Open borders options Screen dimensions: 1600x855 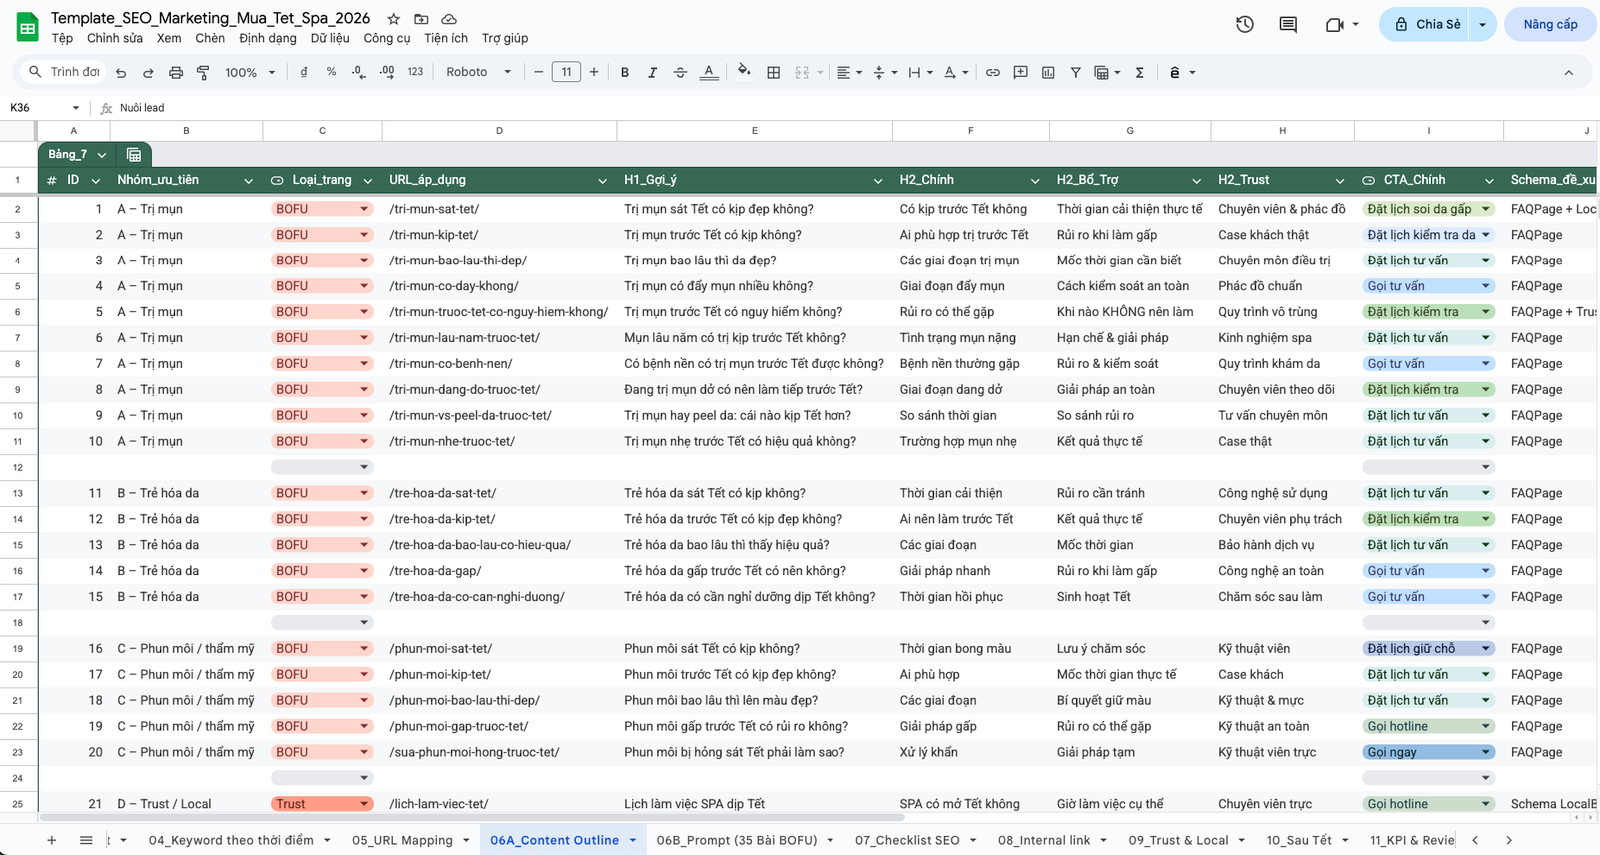click(x=773, y=72)
